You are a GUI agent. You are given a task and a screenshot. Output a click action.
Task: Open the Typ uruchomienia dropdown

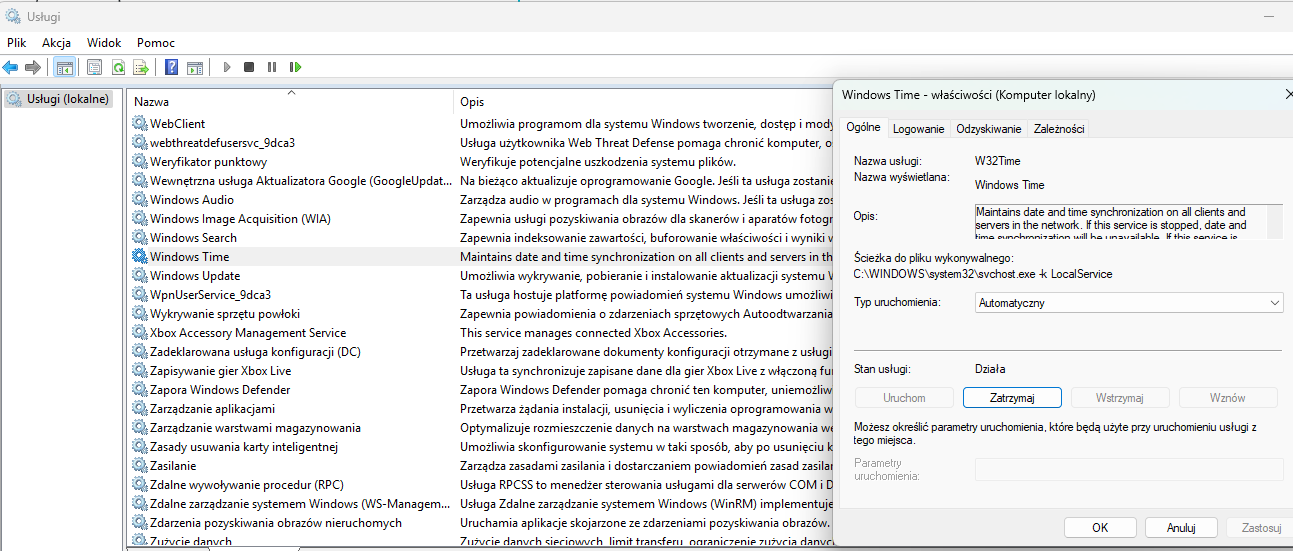tap(1129, 302)
